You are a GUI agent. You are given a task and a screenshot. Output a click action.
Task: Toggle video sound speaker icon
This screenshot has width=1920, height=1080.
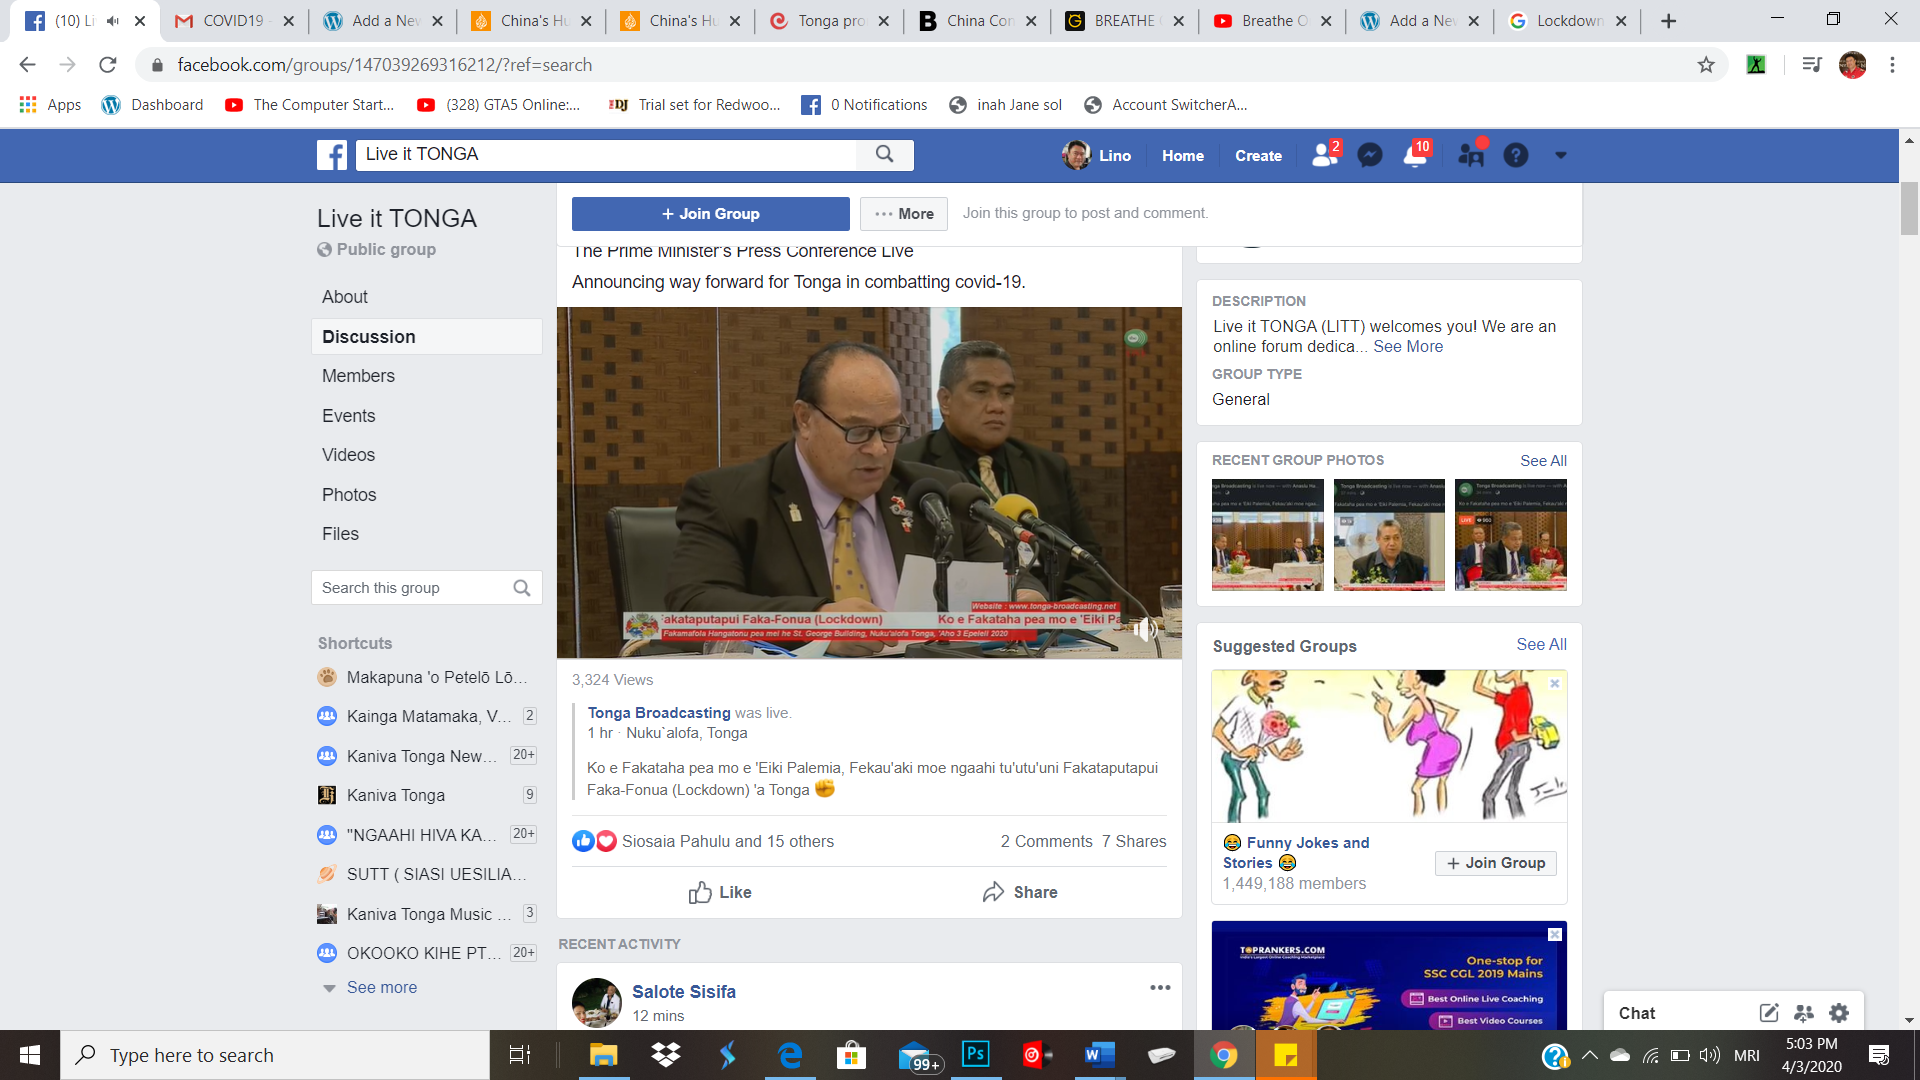pos(1146,629)
